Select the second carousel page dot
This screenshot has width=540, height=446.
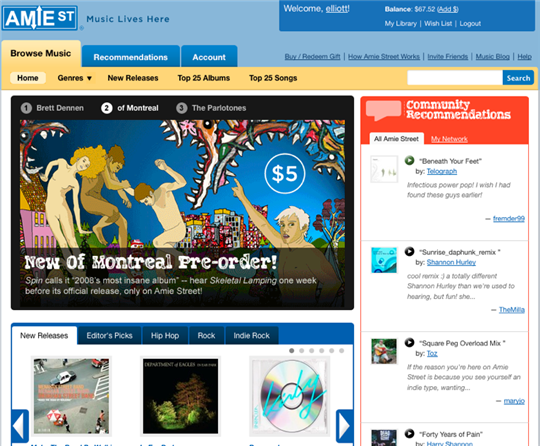pos(302,351)
